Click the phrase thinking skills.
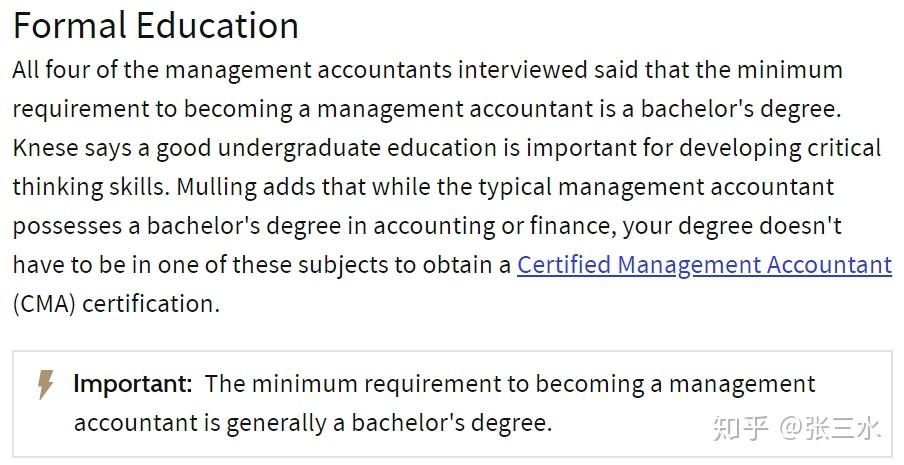The width and height of the screenshot is (904, 465). point(91,187)
